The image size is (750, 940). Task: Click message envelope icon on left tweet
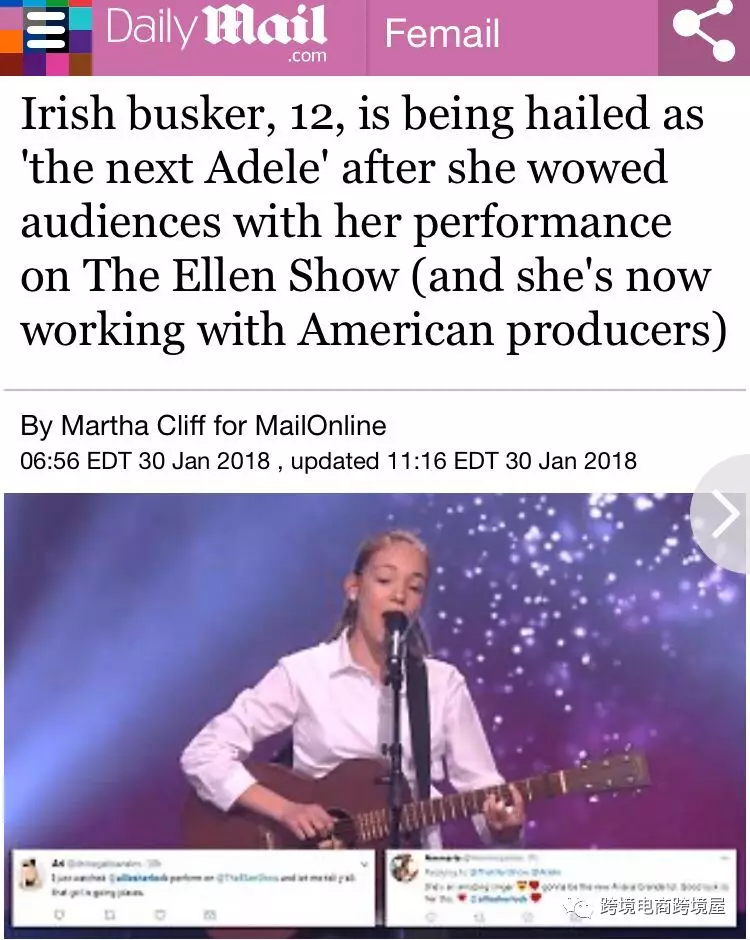[210, 914]
